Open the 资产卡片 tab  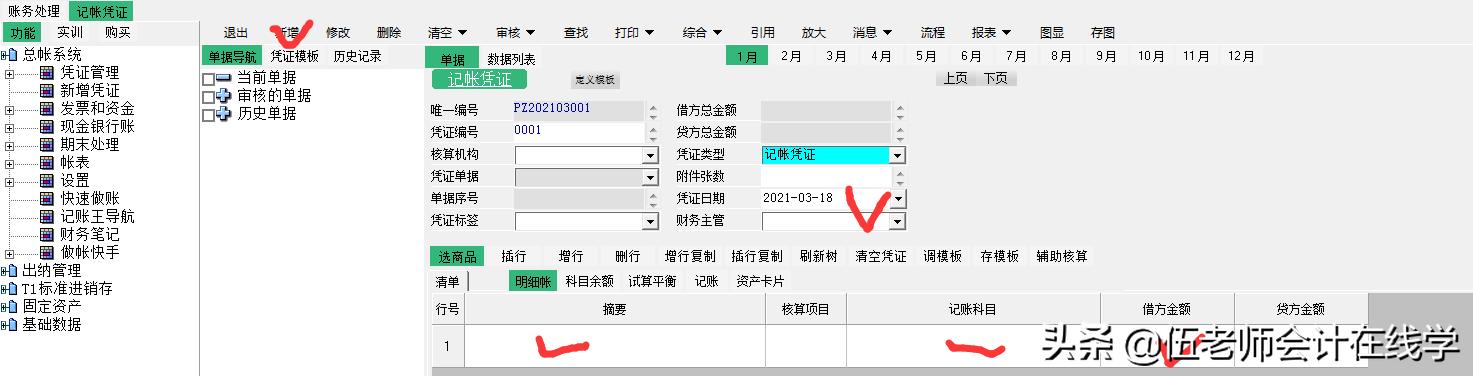(x=760, y=282)
